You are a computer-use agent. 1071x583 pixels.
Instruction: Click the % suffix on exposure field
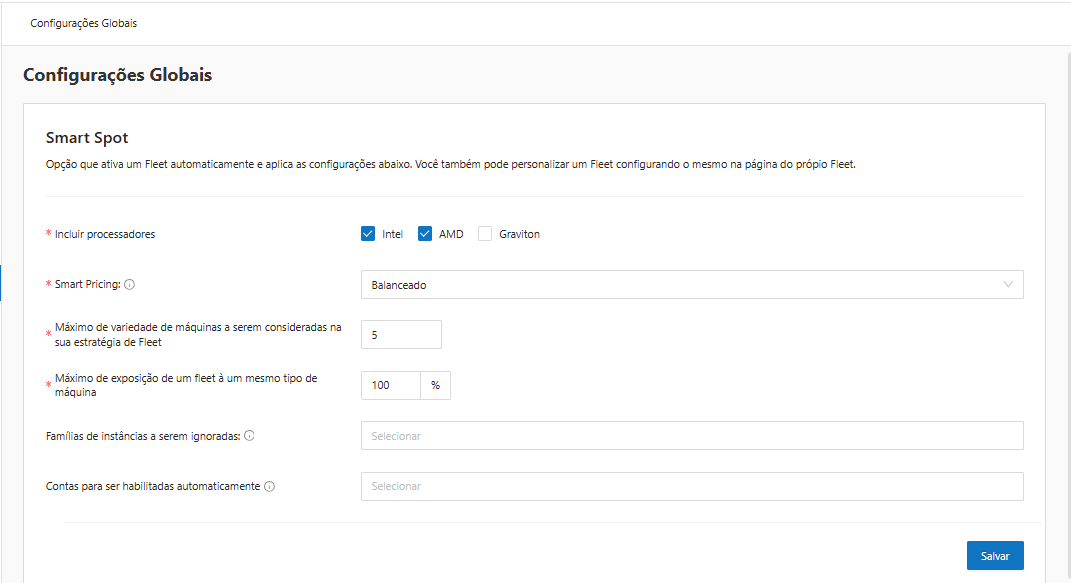(435, 385)
